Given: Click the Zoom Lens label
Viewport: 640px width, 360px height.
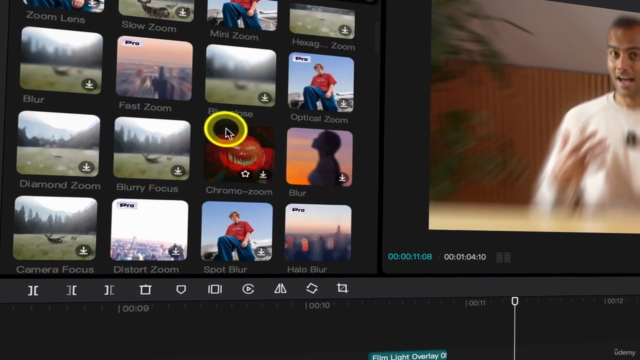Looking at the screenshot, I should pos(56,17).
